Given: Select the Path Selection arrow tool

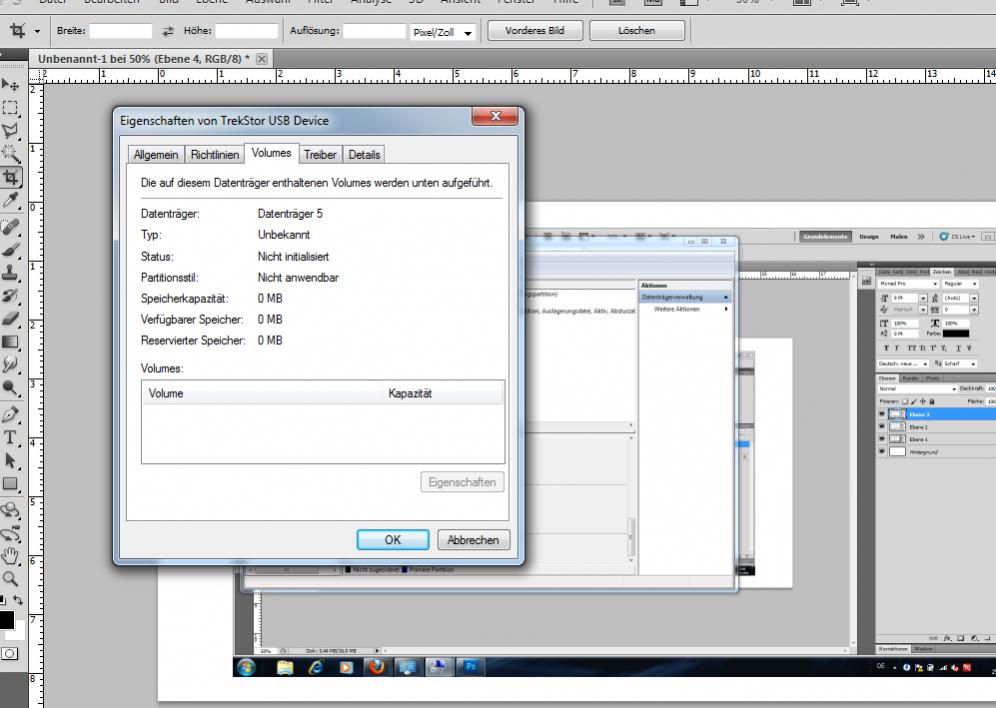Looking at the screenshot, I should (x=10, y=460).
